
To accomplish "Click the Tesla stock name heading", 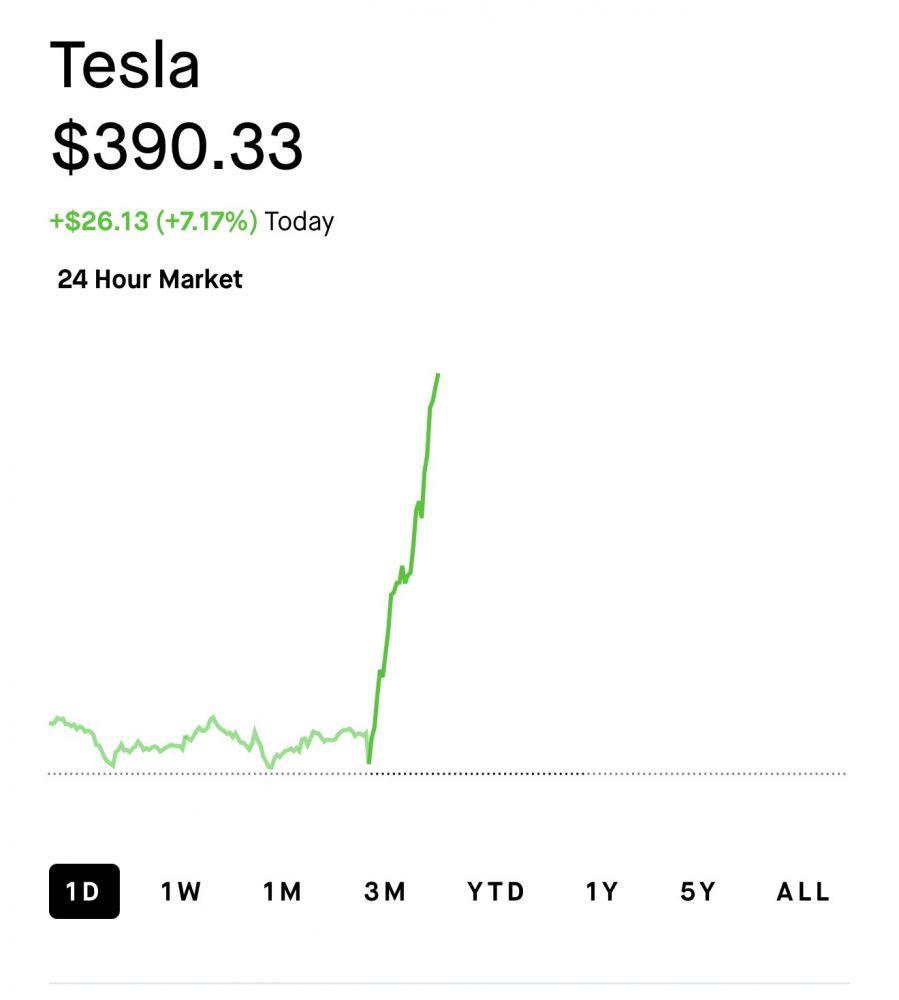I will [x=125, y=66].
